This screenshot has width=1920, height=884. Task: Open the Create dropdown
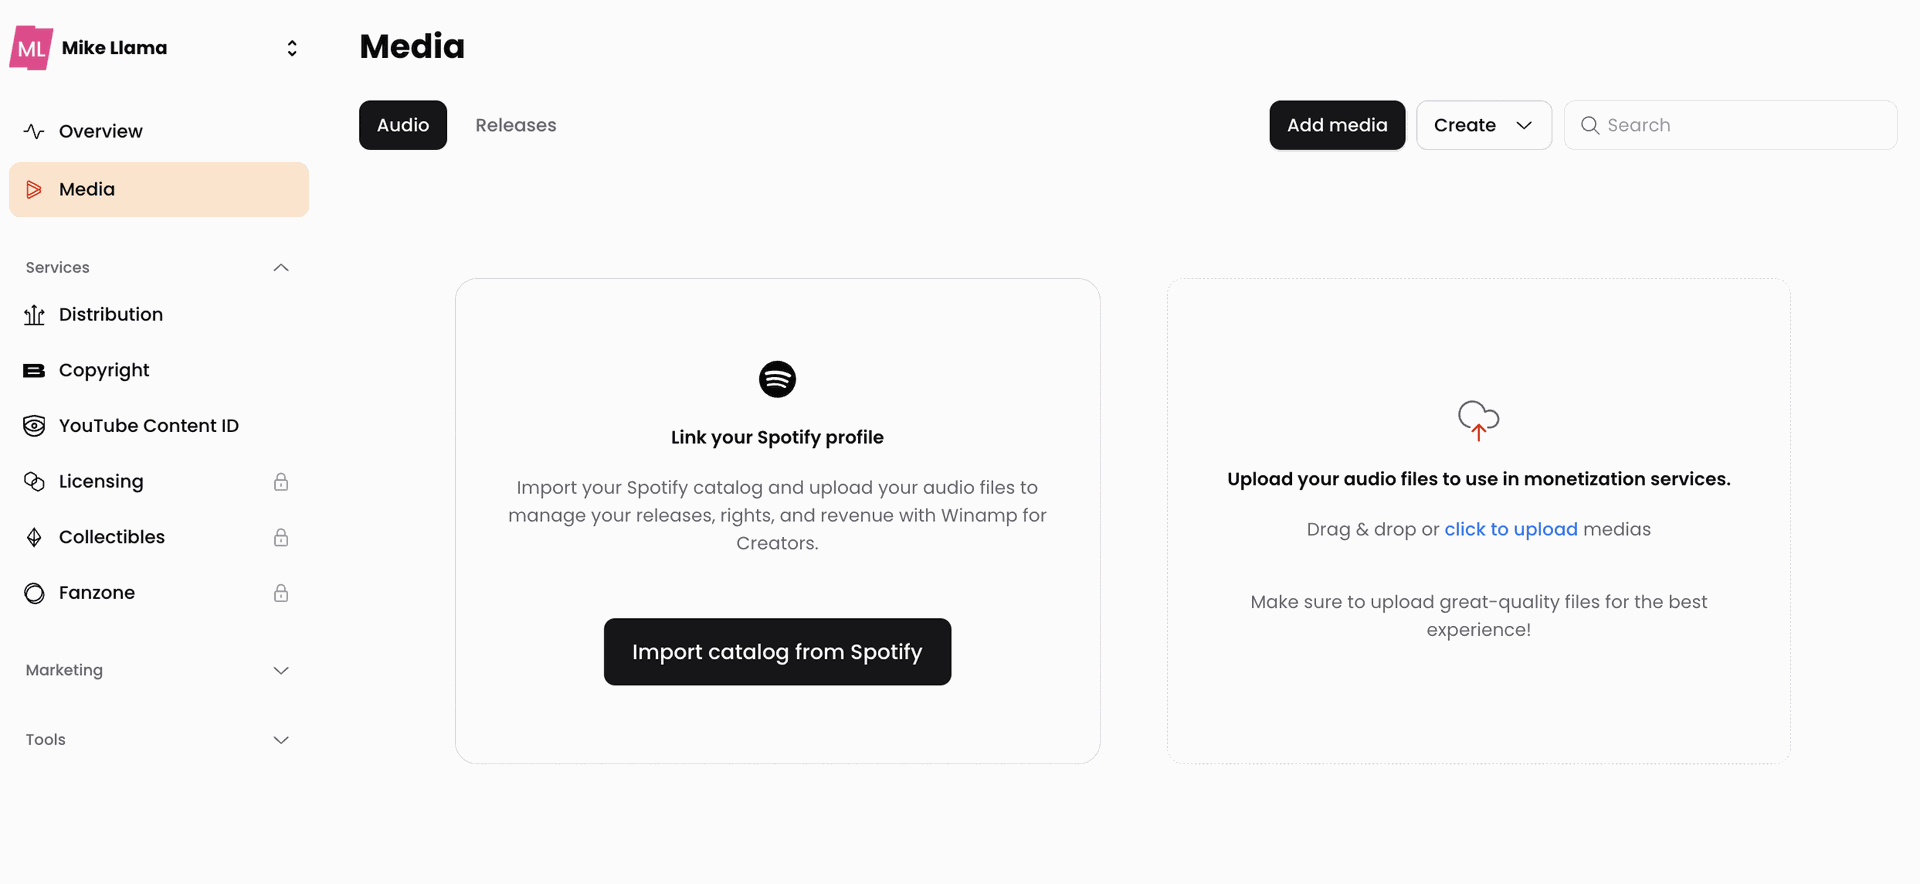click(x=1483, y=125)
